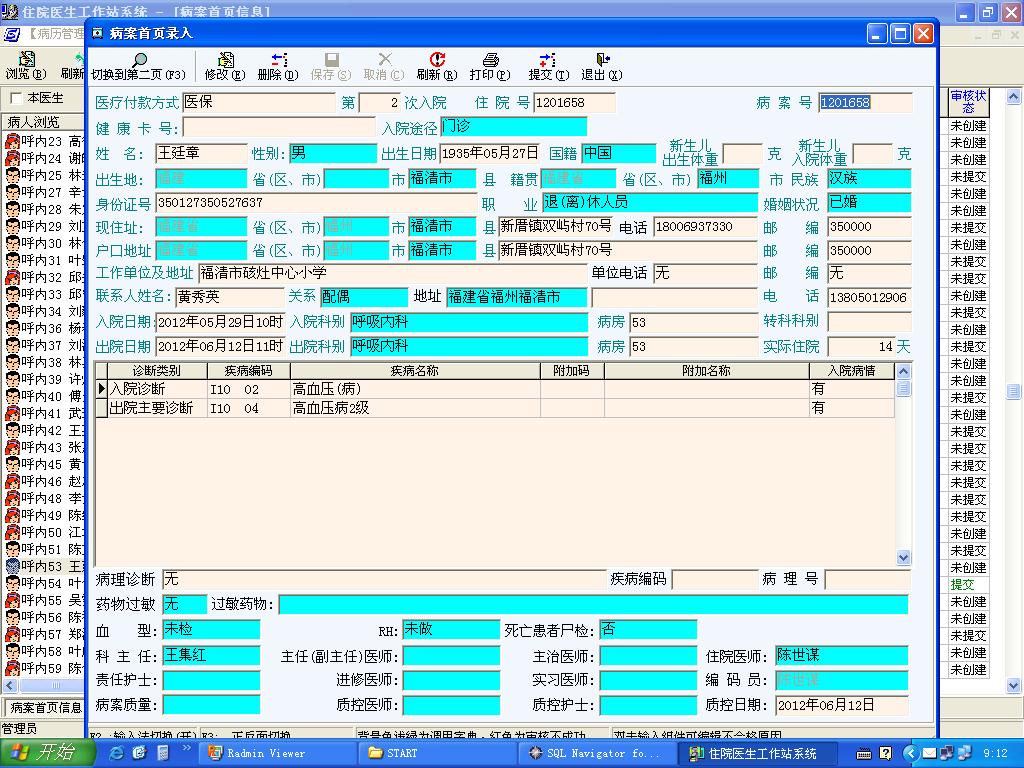
Task: Click the 病理诊断 field showing 无
Action: [x=384, y=579]
